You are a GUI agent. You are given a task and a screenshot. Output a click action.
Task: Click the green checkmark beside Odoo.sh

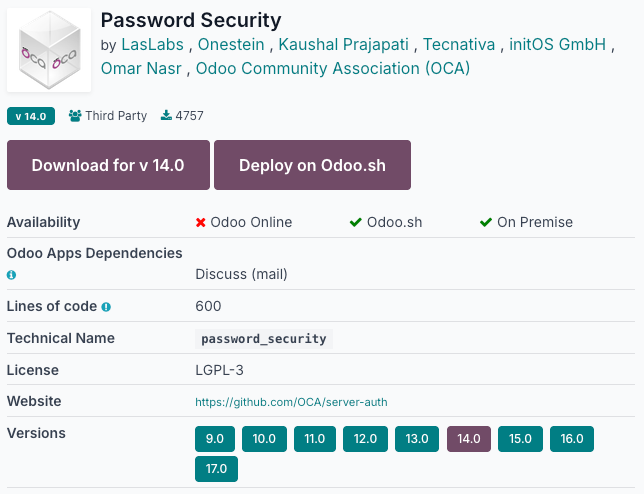(355, 222)
